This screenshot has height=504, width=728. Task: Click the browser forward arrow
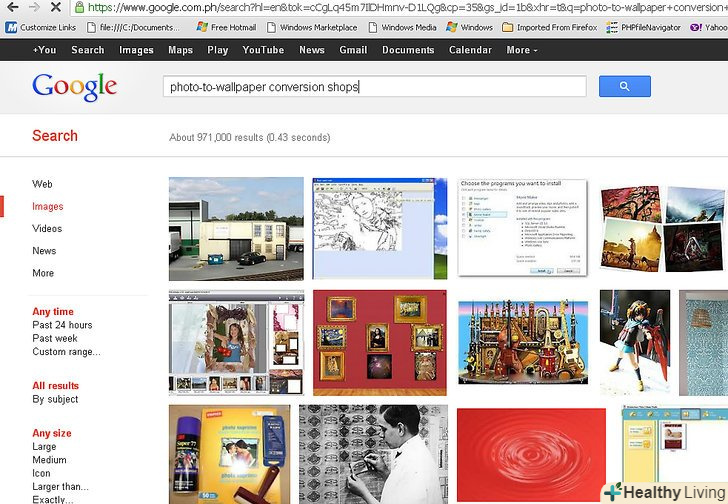(x=34, y=7)
